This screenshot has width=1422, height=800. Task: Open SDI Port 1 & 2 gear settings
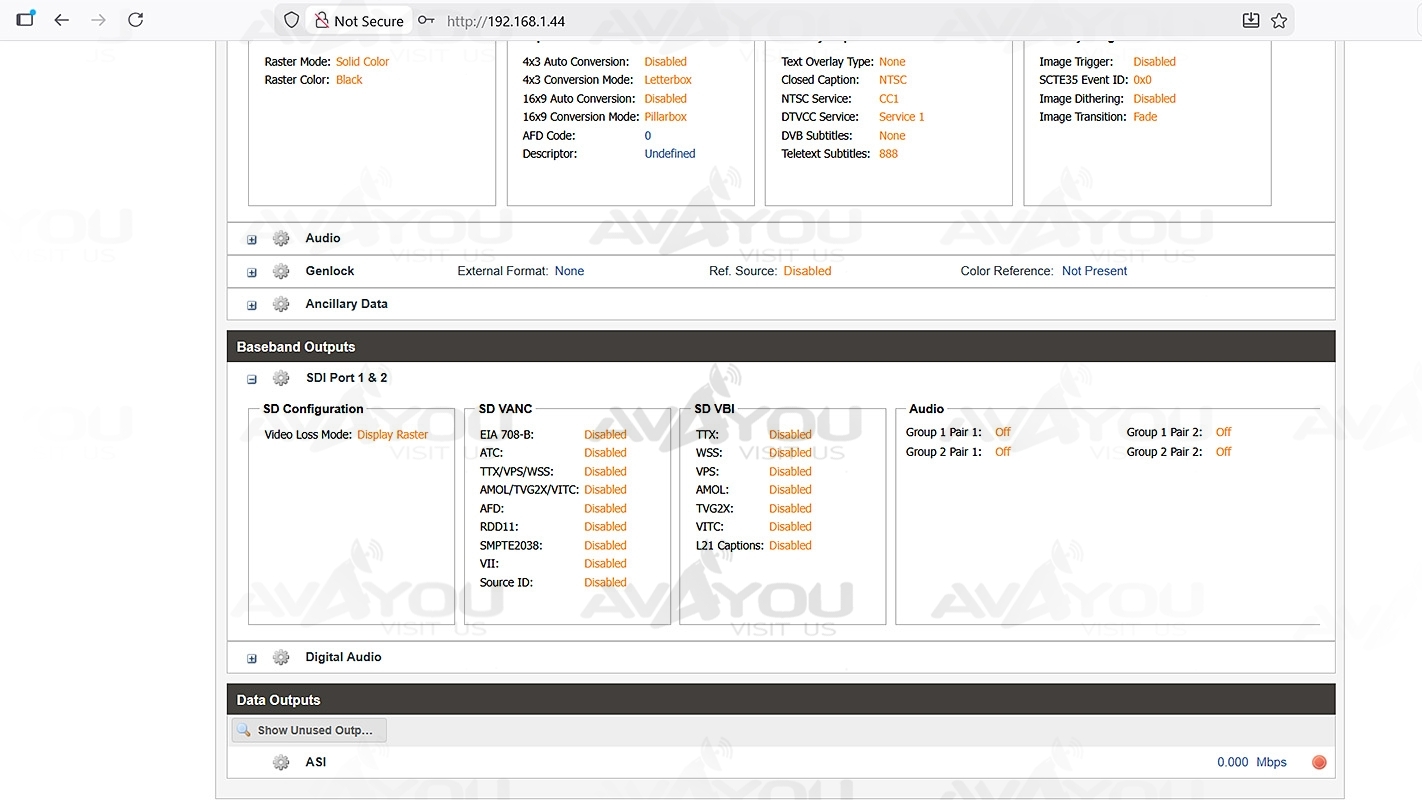click(281, 379)
